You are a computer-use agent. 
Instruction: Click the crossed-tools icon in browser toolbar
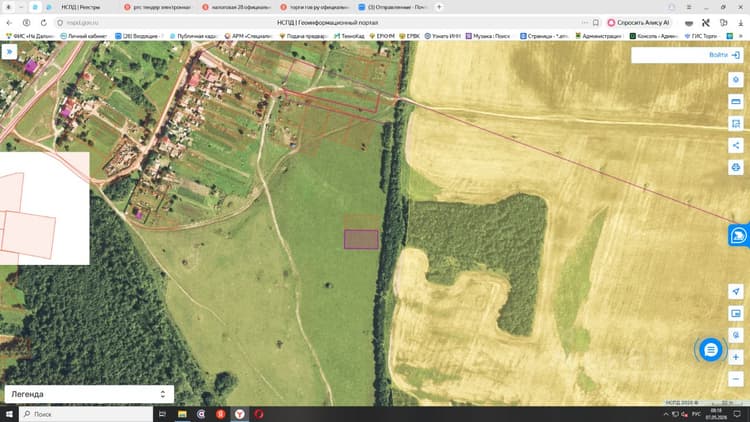(706, 22)
